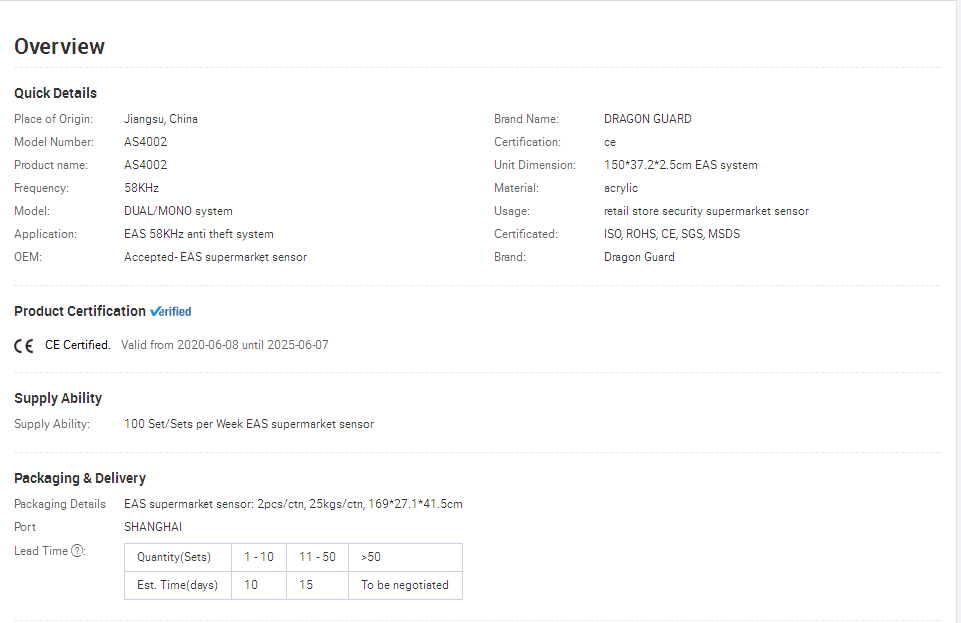Image resolution: width=961 pixels, height=623 pixels.
Task: Click the 'Product name:' label
Action: pos(51,165)
